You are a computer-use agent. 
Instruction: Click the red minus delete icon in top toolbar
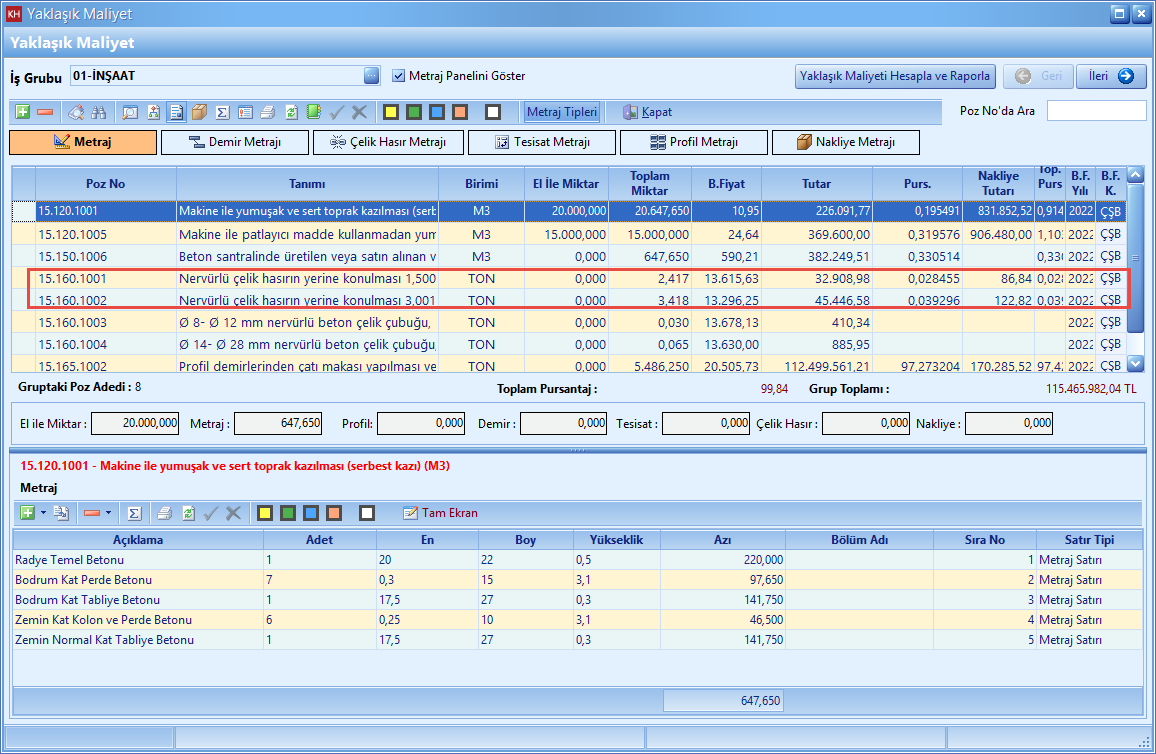click(45, 112)
